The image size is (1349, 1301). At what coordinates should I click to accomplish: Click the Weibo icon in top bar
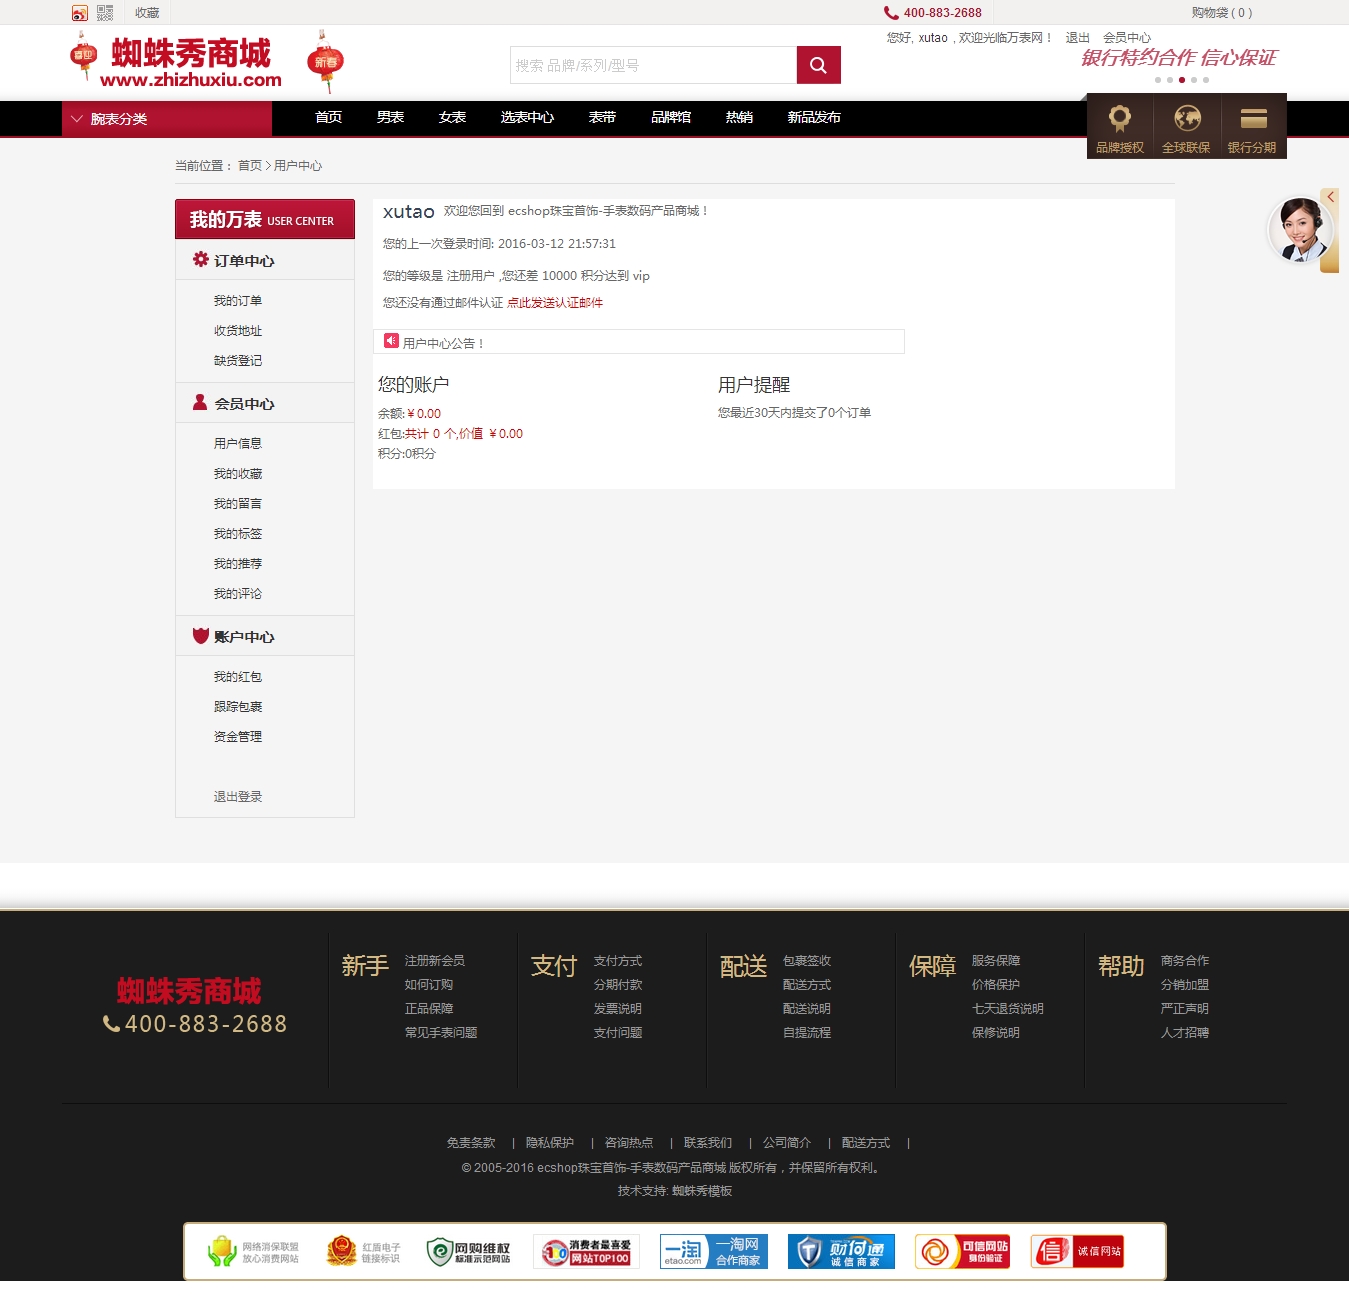(80, 13)
